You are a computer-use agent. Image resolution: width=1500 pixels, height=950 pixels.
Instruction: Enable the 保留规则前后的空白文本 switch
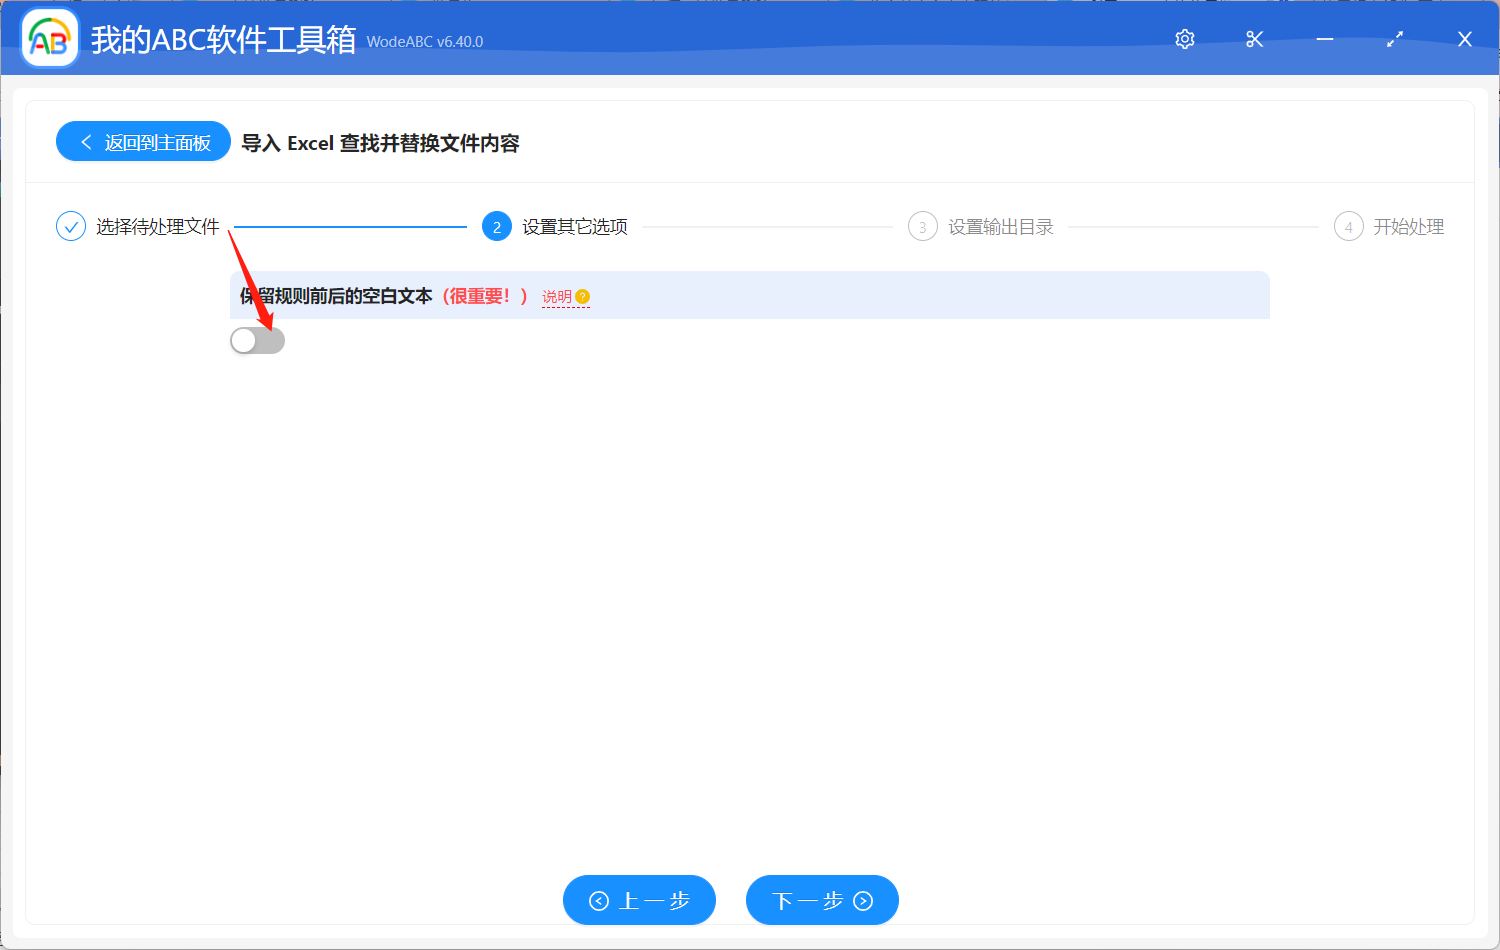257,340
